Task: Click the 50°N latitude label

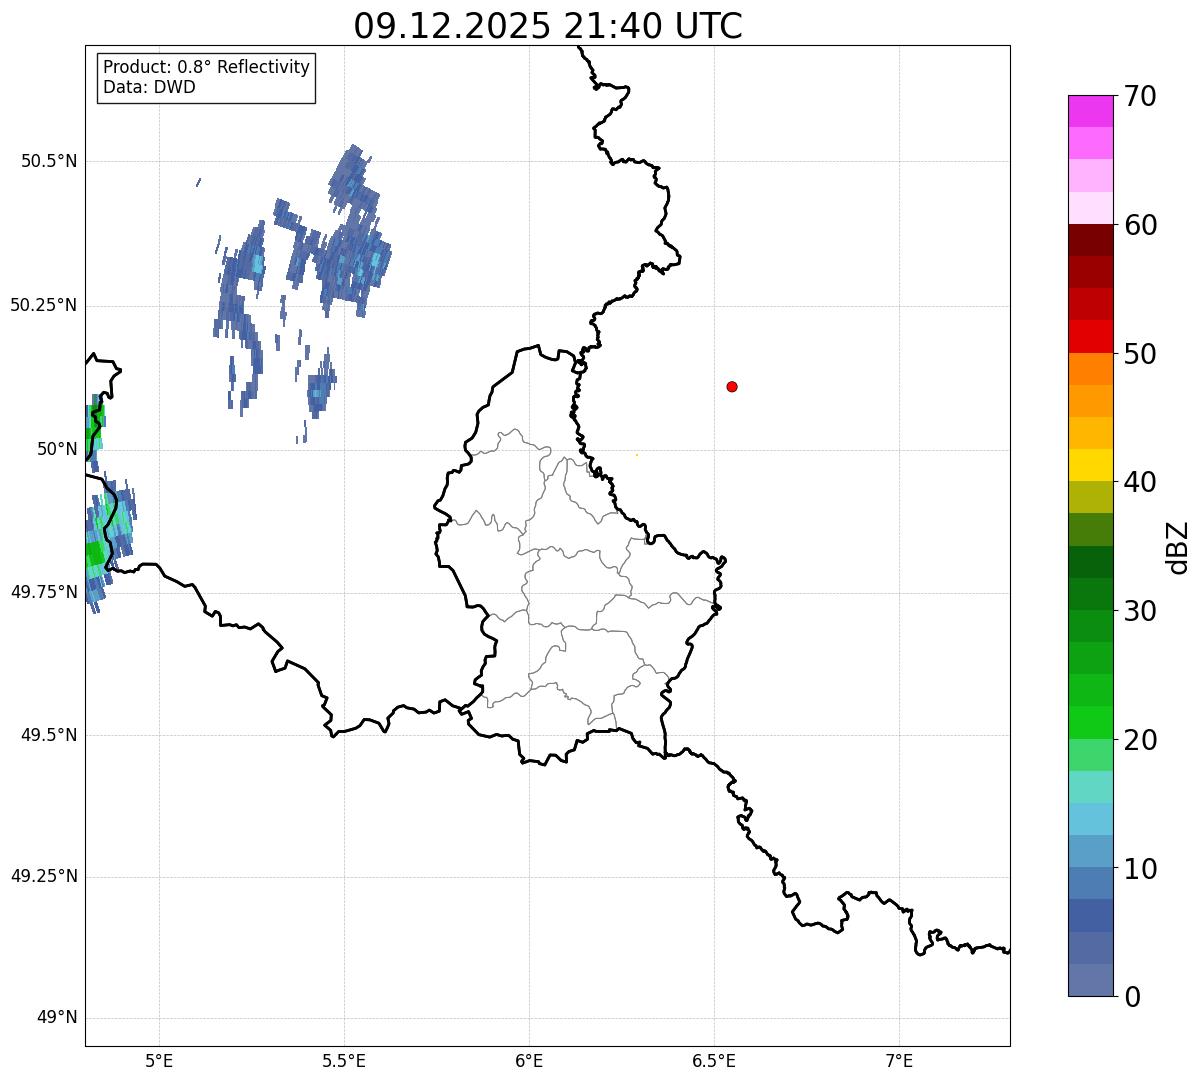Action: (x=57, y=449)
